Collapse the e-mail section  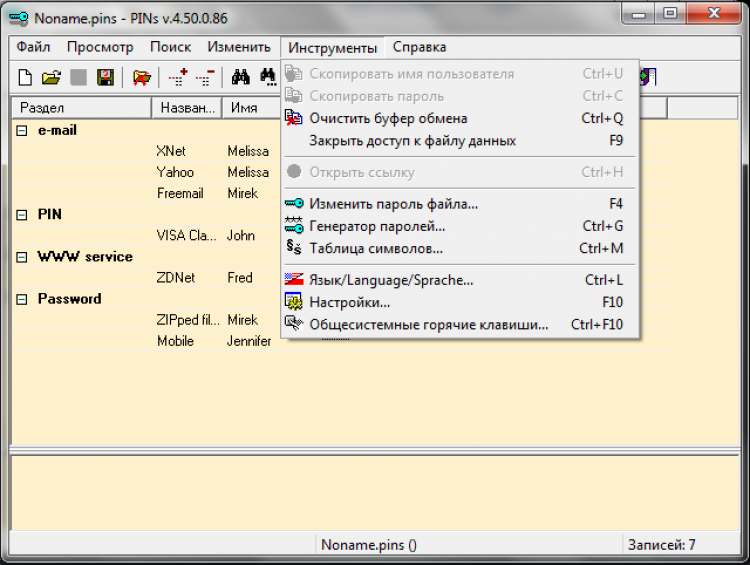coord(22,130)
